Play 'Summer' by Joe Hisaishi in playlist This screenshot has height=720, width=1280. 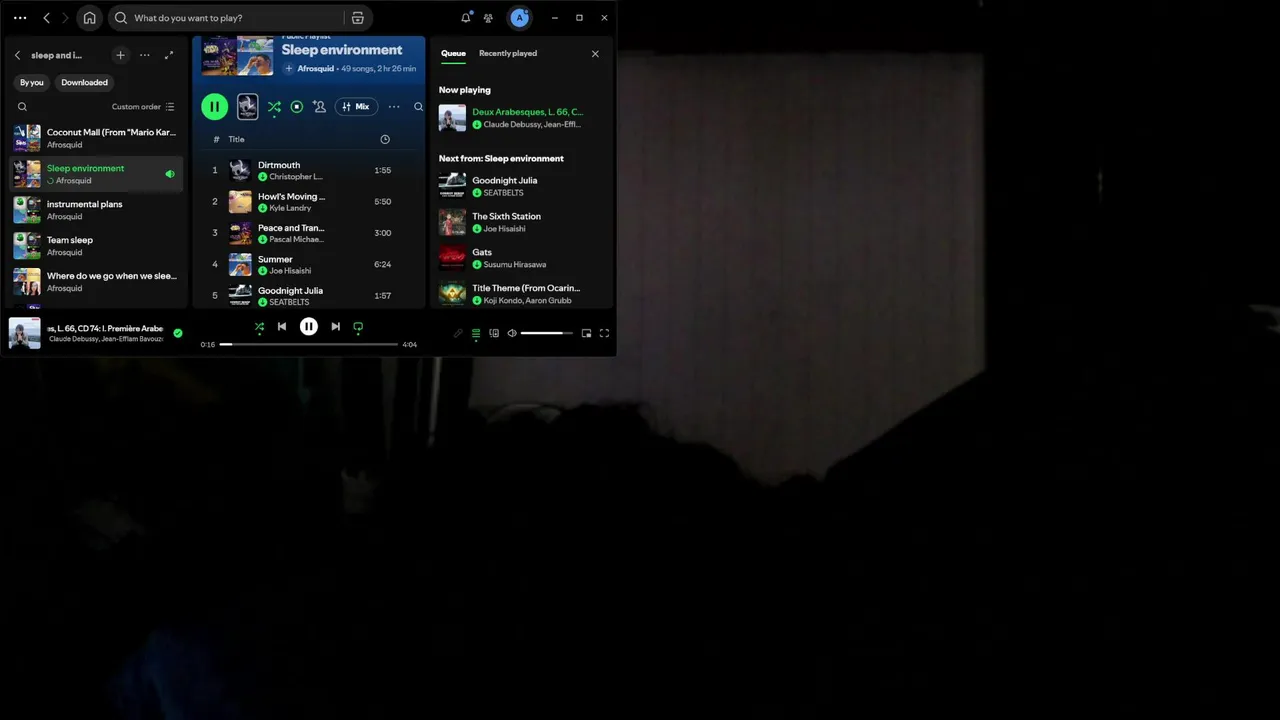(308, 264)
